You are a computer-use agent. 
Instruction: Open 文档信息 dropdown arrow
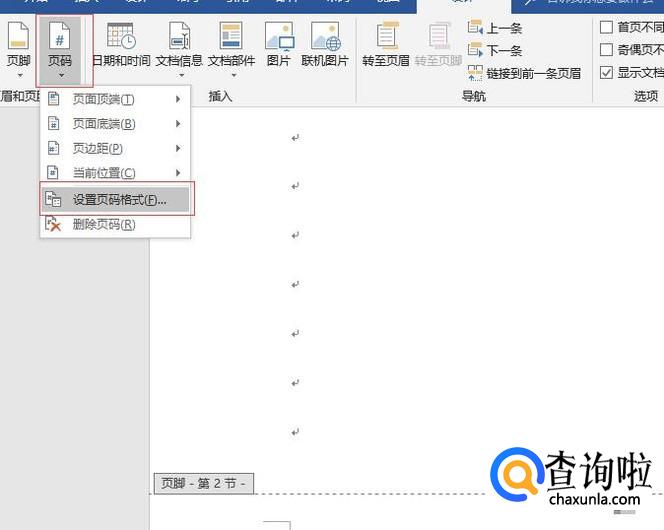click(181, 76)
